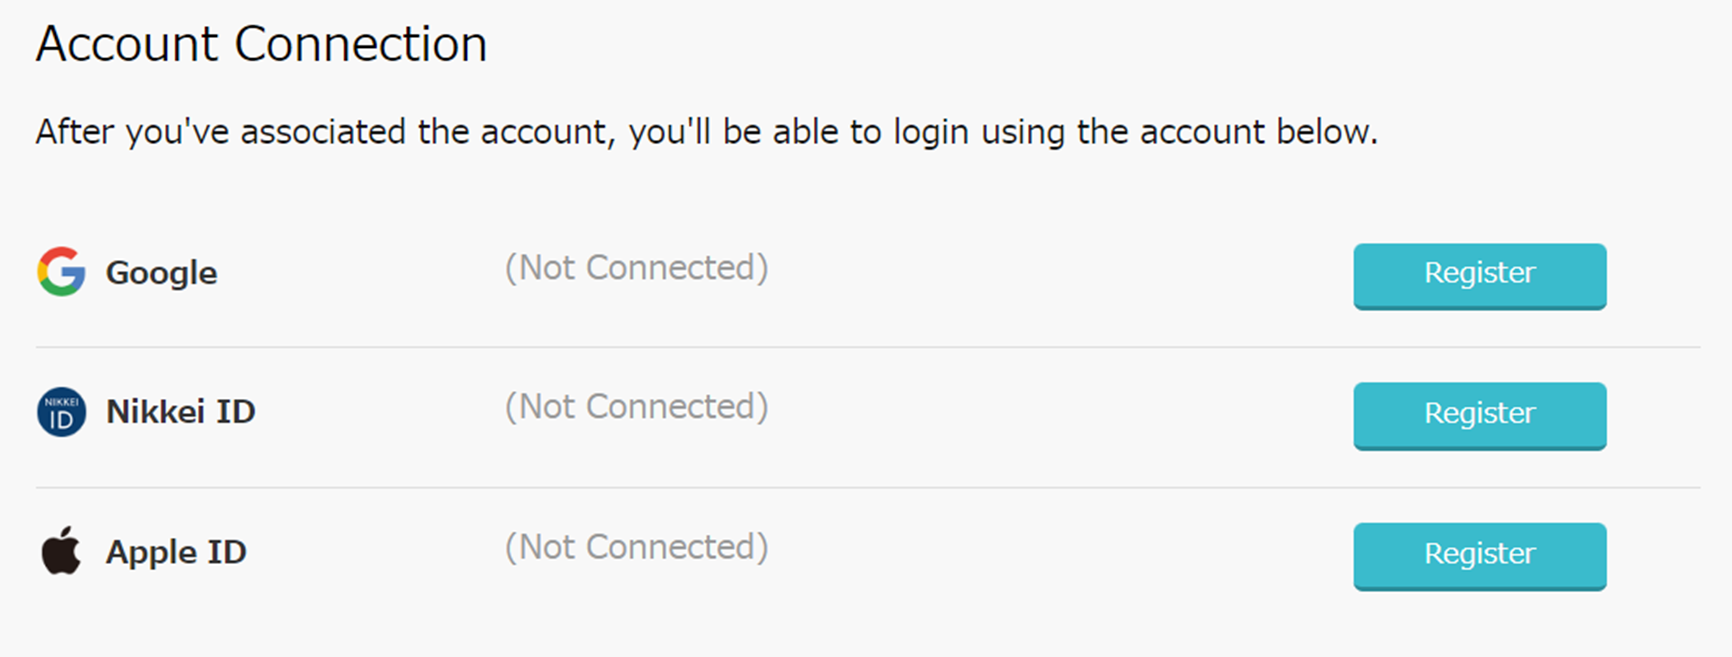Select the Google service name label
1732x657 pixels.
161,273
